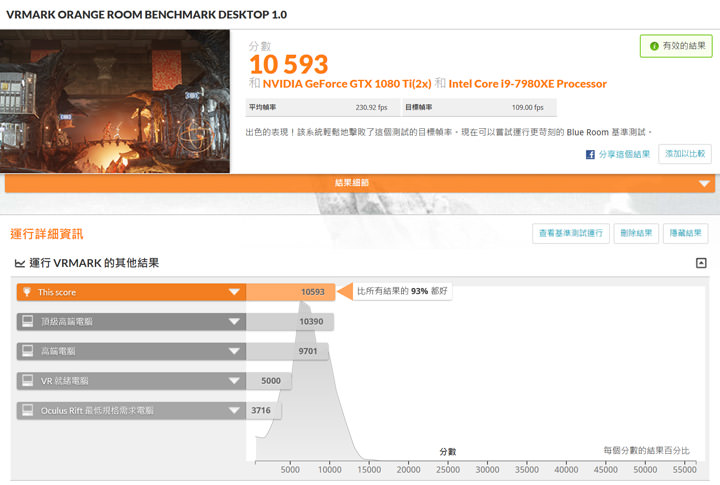The width and height of the screenshot is (720, 485).
Task: Click the 93% better-than-all-results tooltip
Action: tap(402, 291)
